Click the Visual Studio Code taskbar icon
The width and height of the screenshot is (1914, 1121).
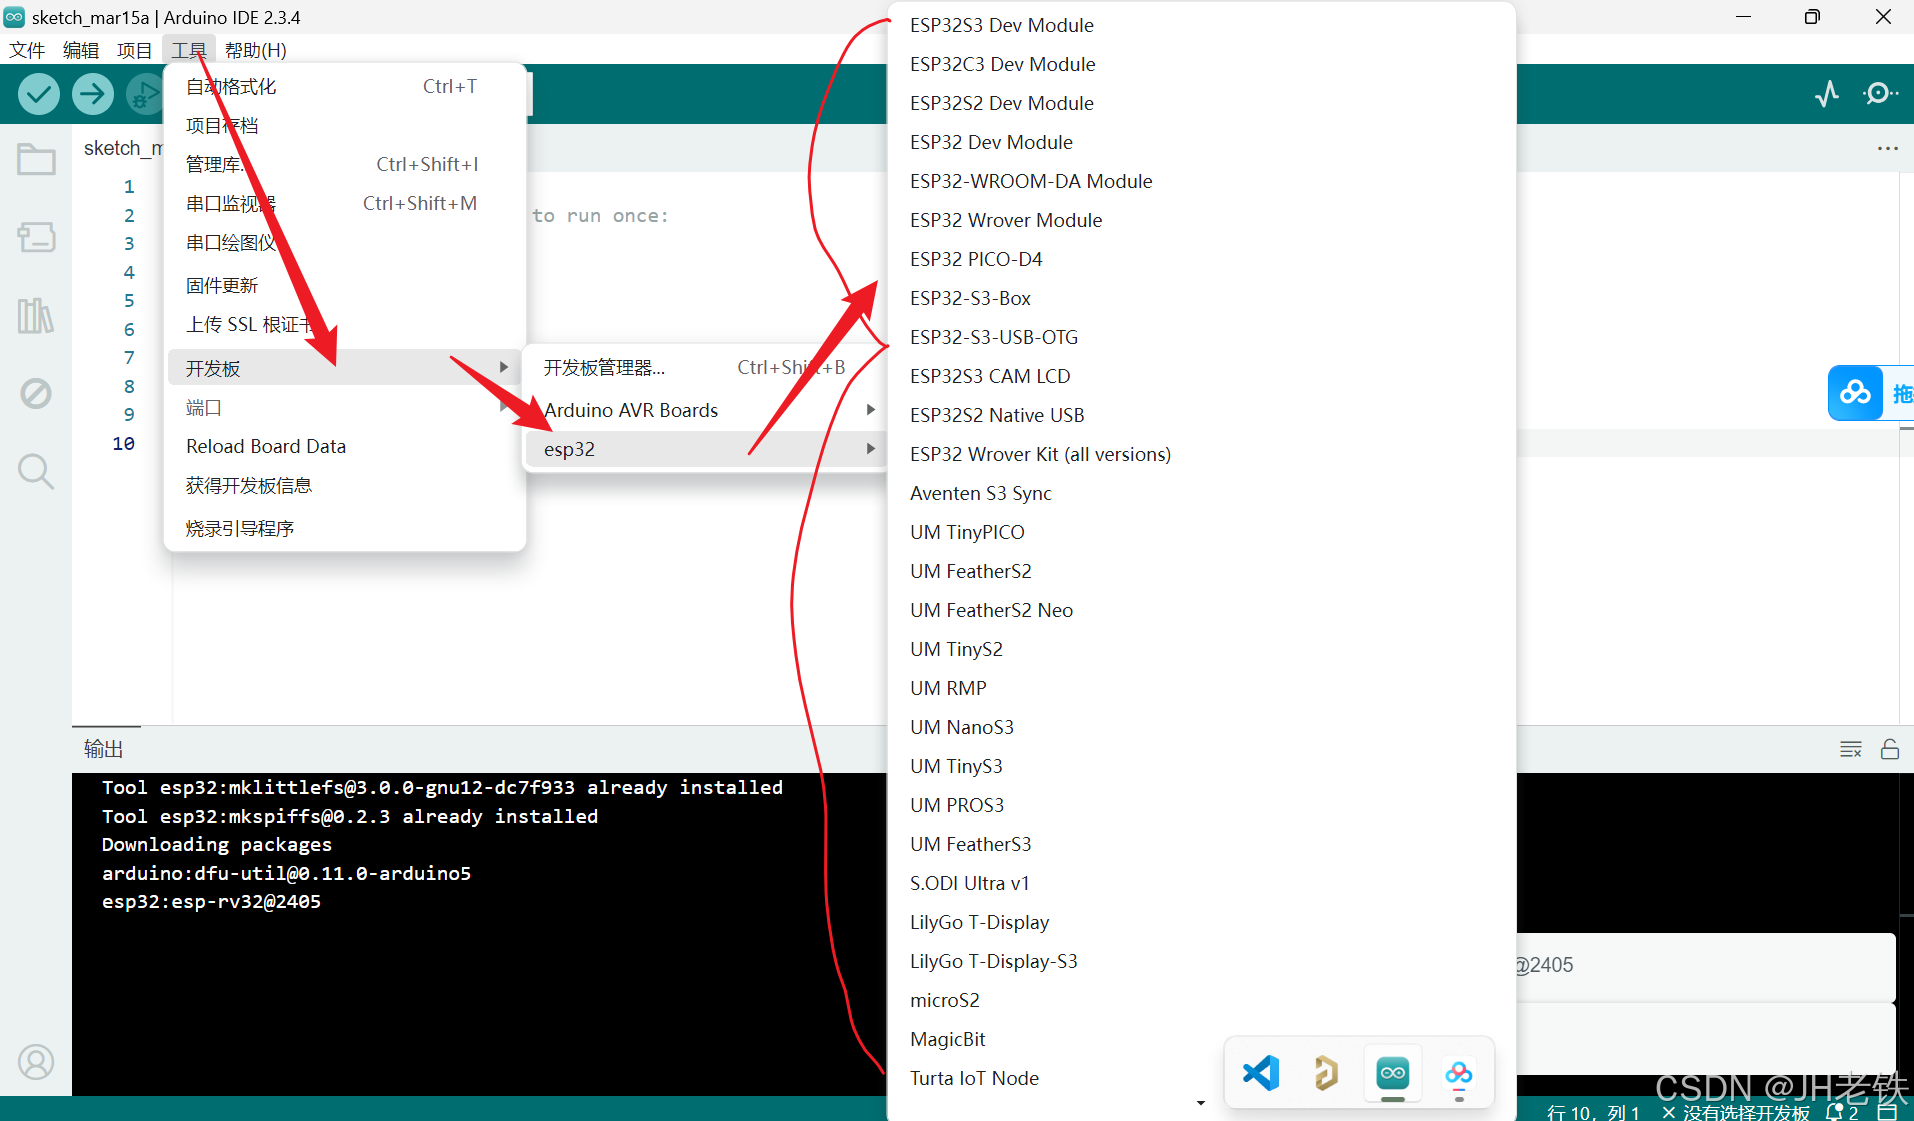[x=1261, y=1073]
